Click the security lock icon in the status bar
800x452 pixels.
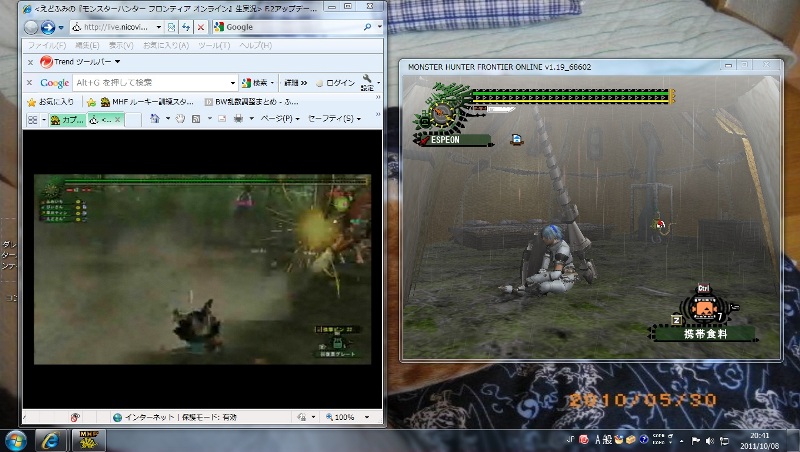pos(302,417)
